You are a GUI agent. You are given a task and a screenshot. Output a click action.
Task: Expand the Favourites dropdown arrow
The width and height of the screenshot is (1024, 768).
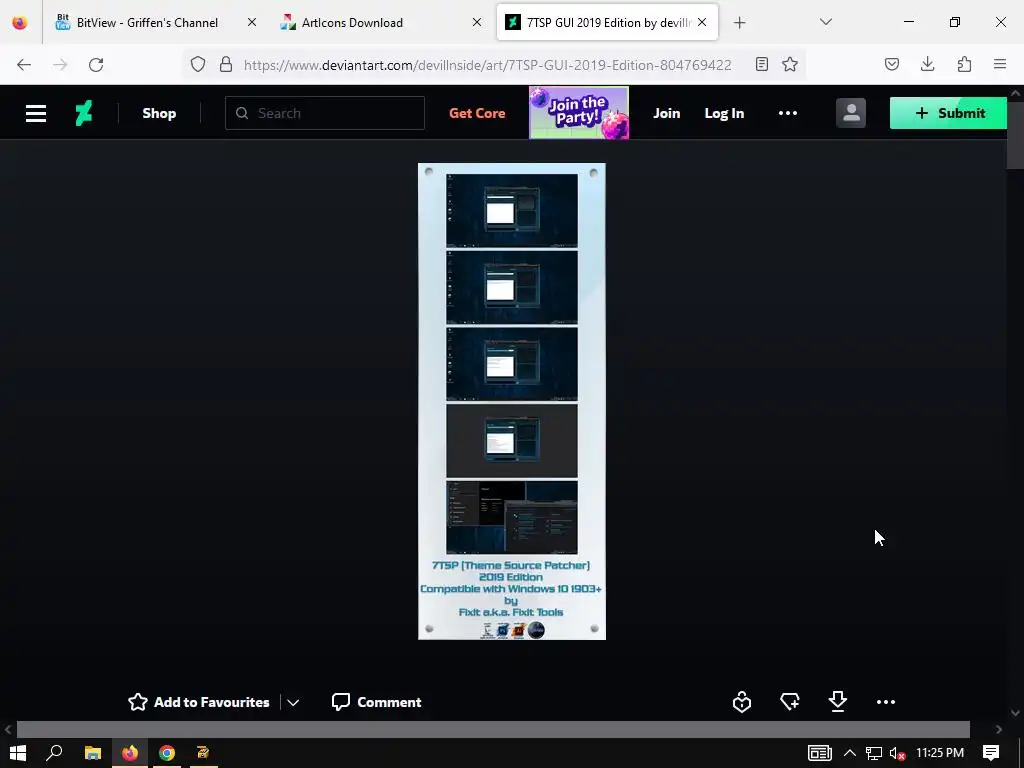click(x=293, y=703)
